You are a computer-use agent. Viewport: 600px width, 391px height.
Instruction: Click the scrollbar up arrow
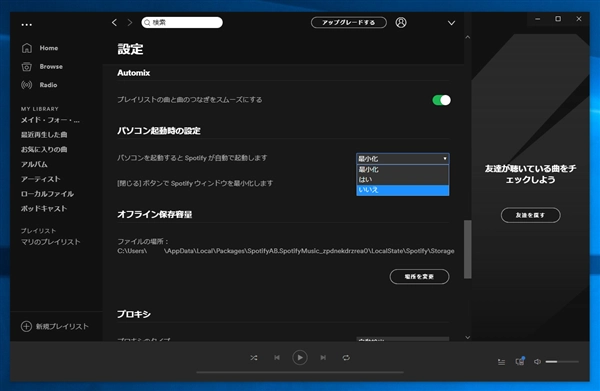coord(468,37)
